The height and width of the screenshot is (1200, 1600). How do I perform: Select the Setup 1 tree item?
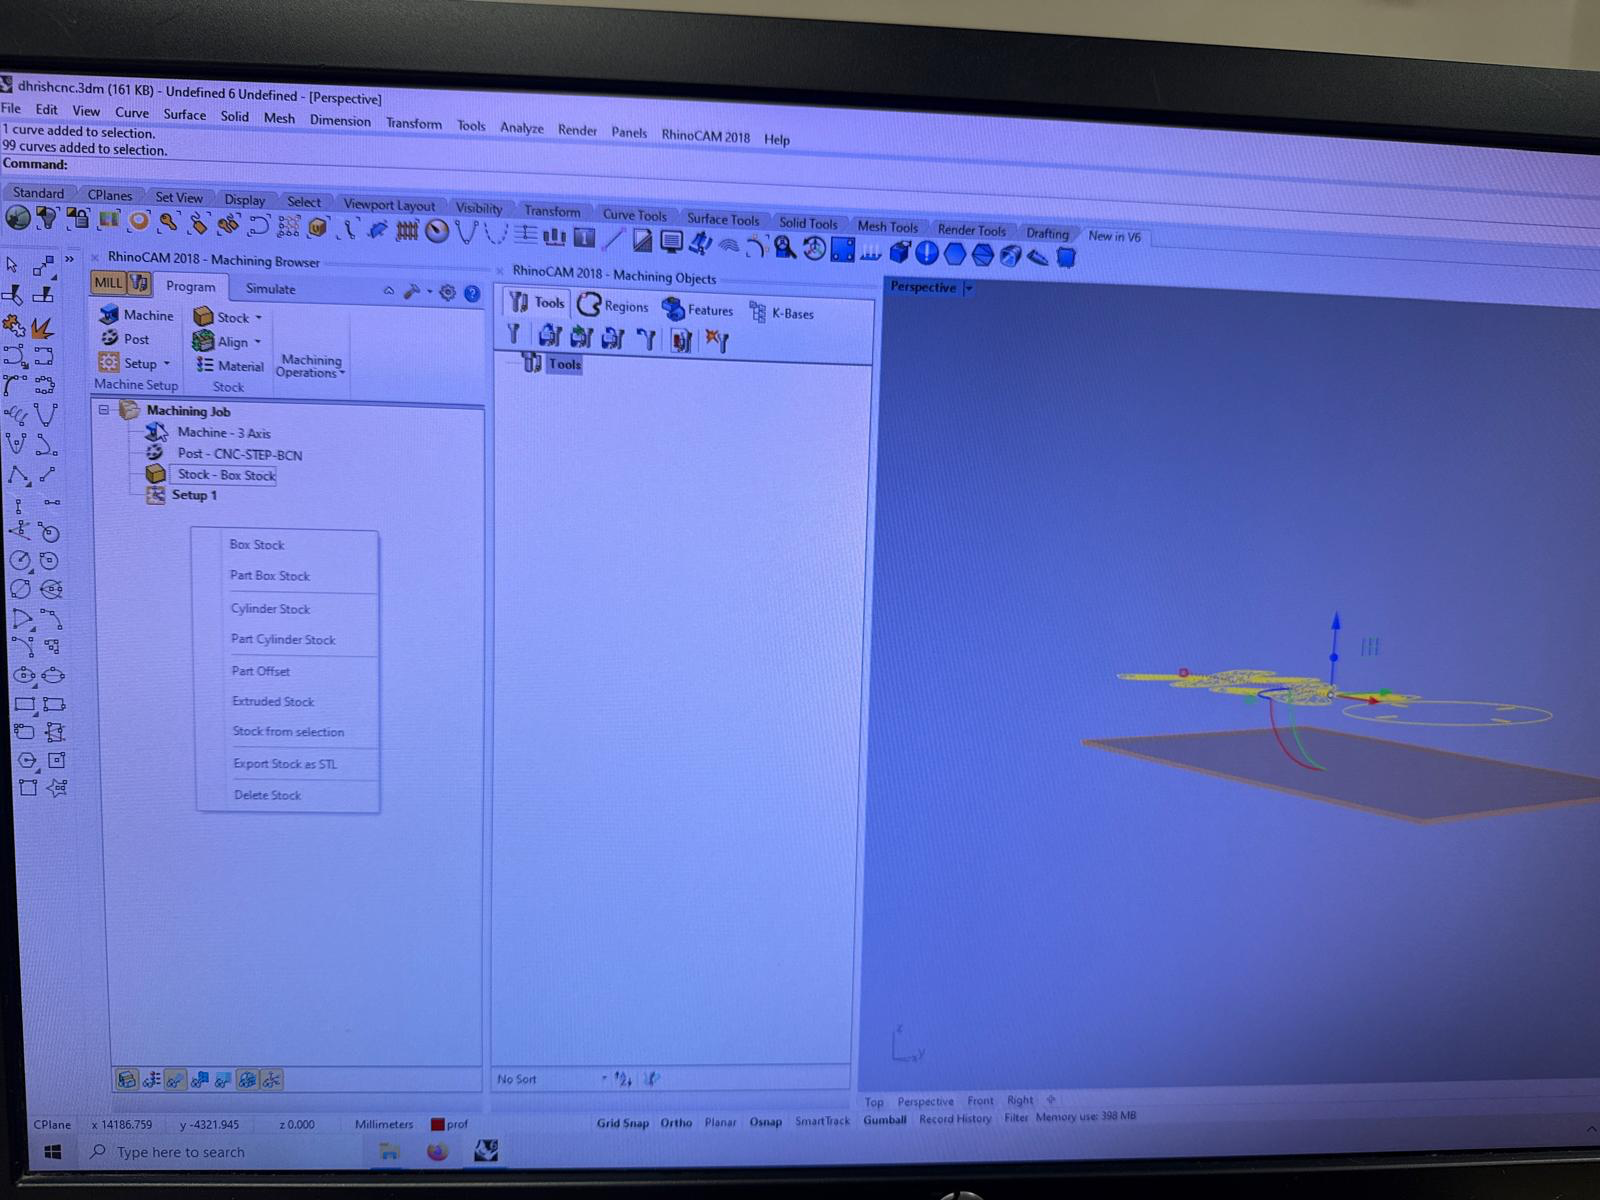194,495
